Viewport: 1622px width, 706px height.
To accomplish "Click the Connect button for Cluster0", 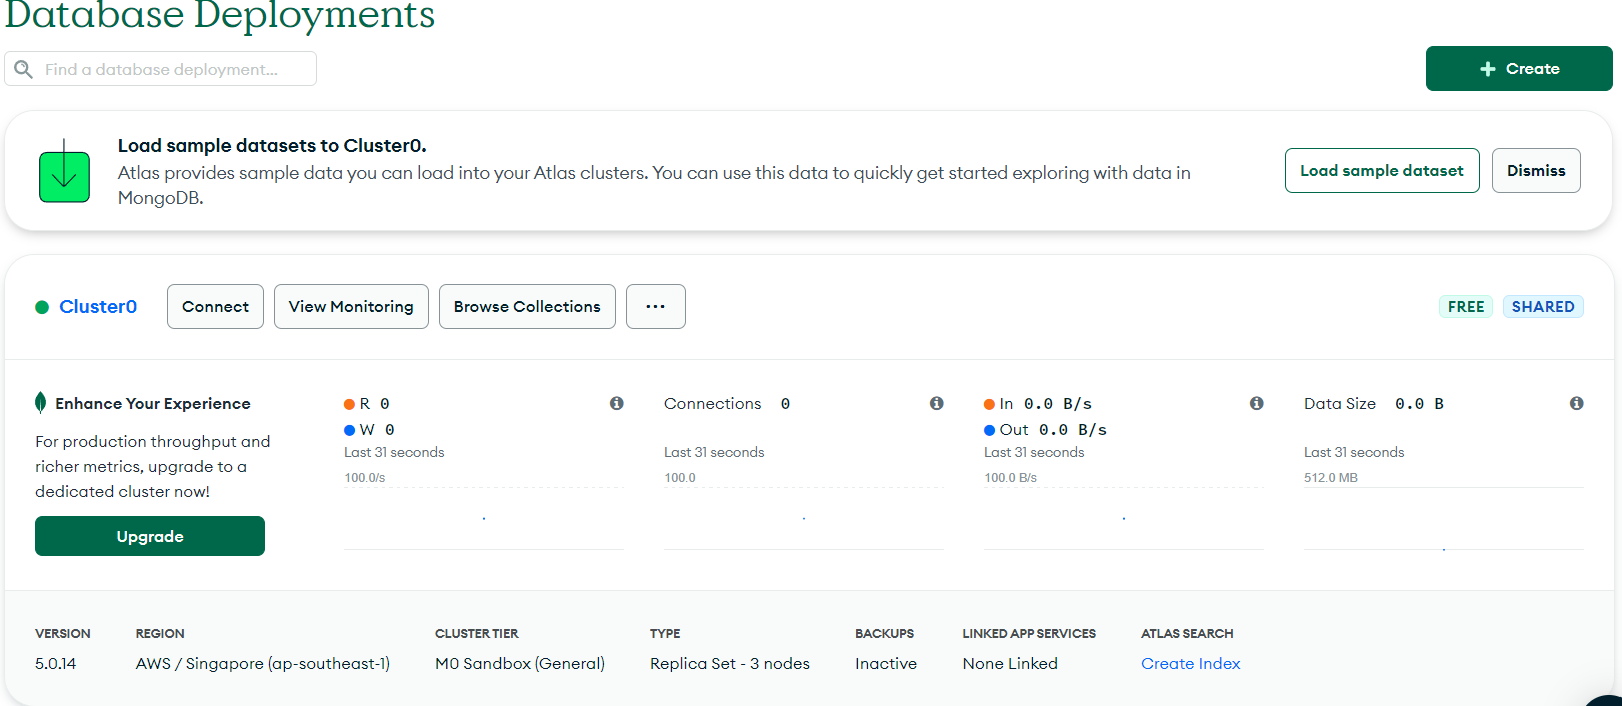I will (x=215, y=306).
